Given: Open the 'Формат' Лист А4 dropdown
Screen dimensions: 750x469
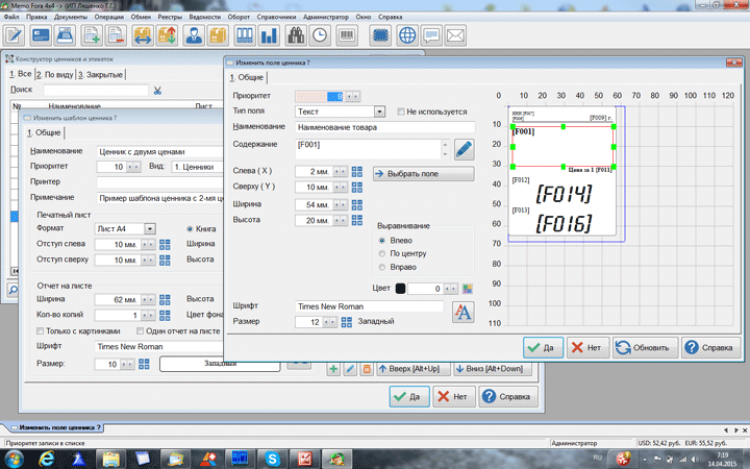Looking at the screenshot, I should (149, 228).
